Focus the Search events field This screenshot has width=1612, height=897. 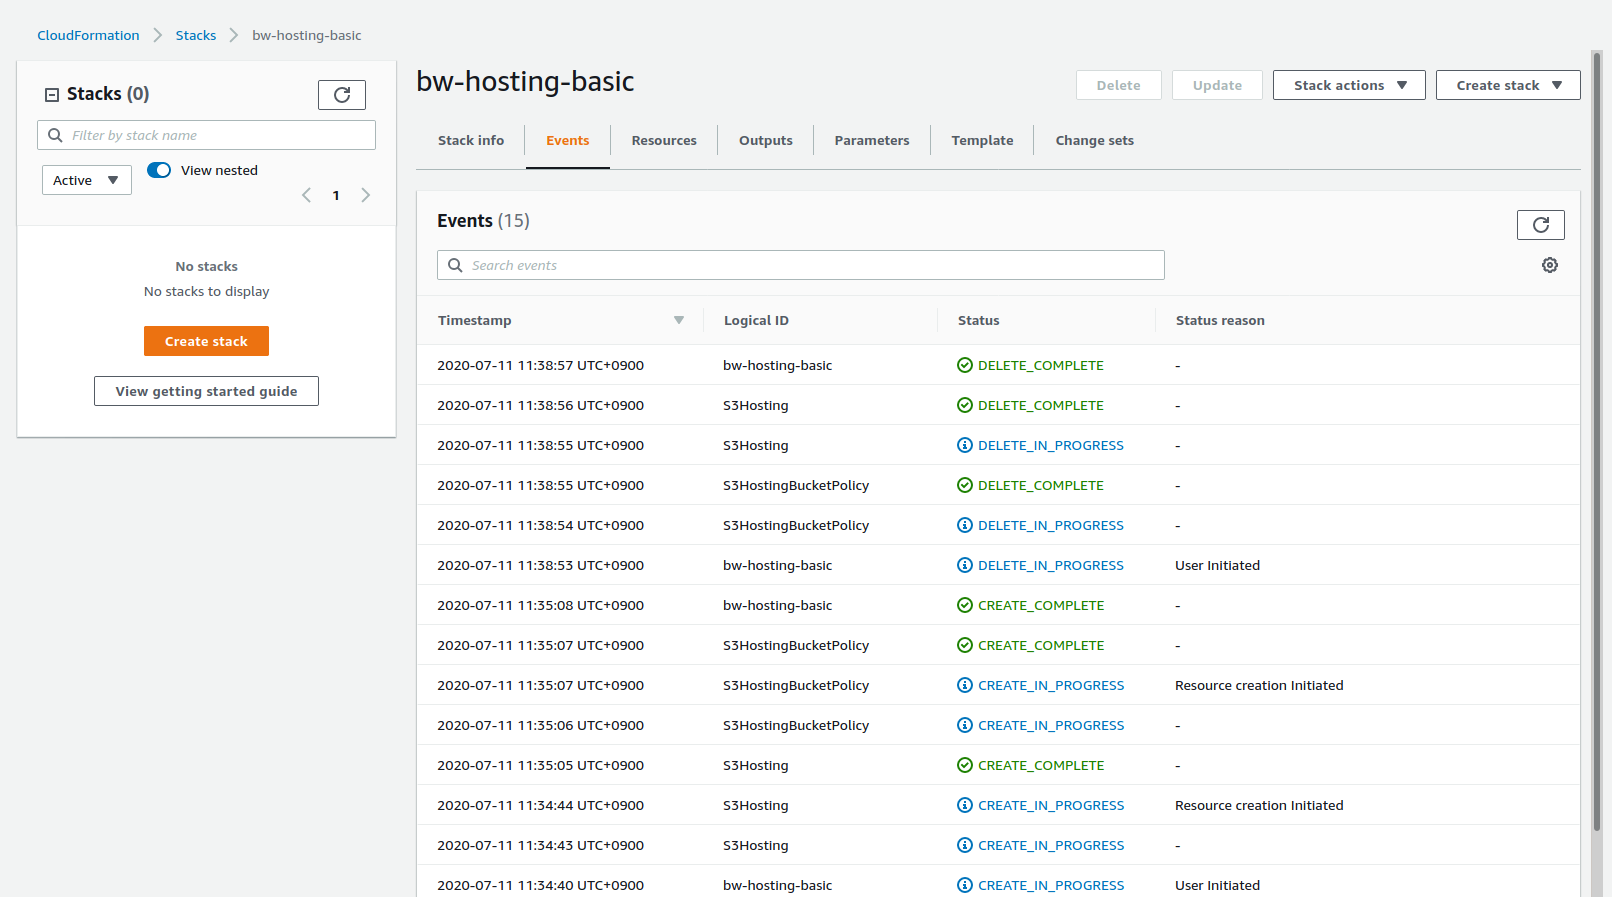click(x=800, y=265)
